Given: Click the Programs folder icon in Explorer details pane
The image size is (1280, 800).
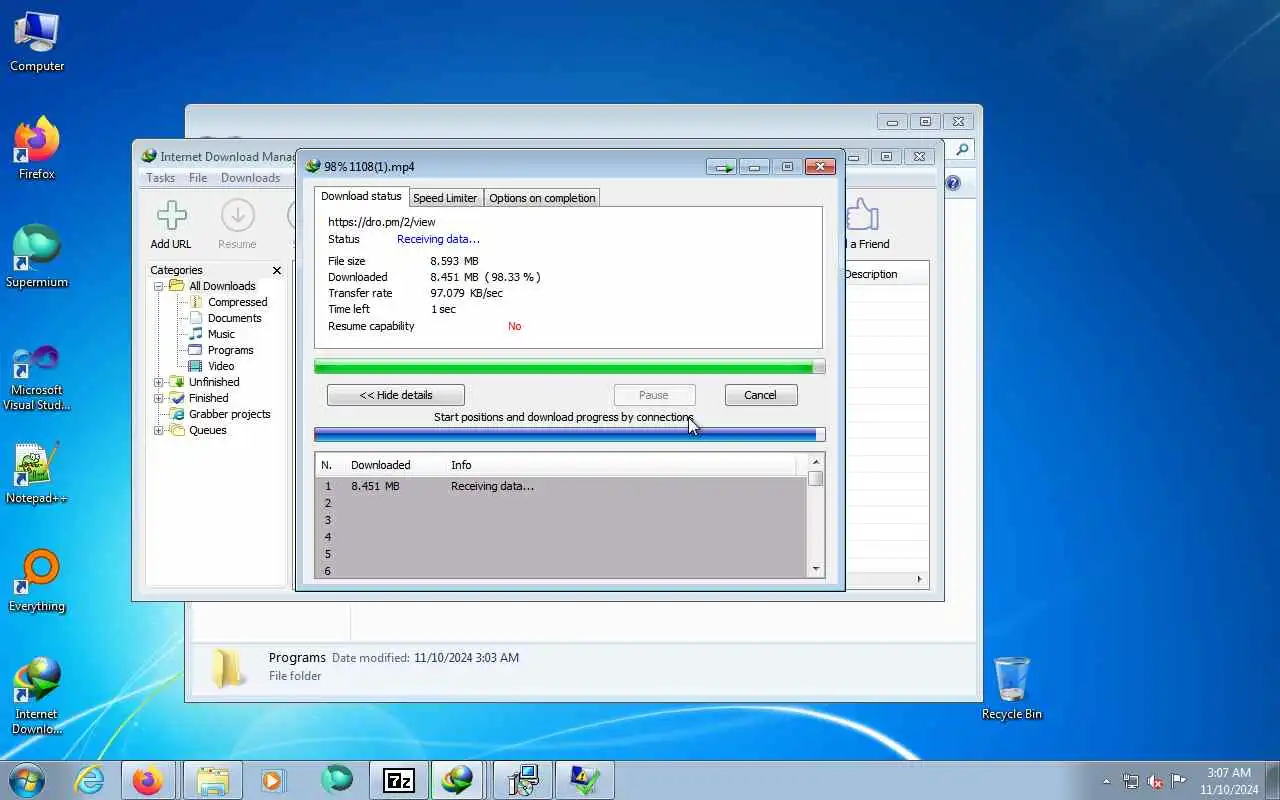Looking at the screenshot, I should [228, 667].
